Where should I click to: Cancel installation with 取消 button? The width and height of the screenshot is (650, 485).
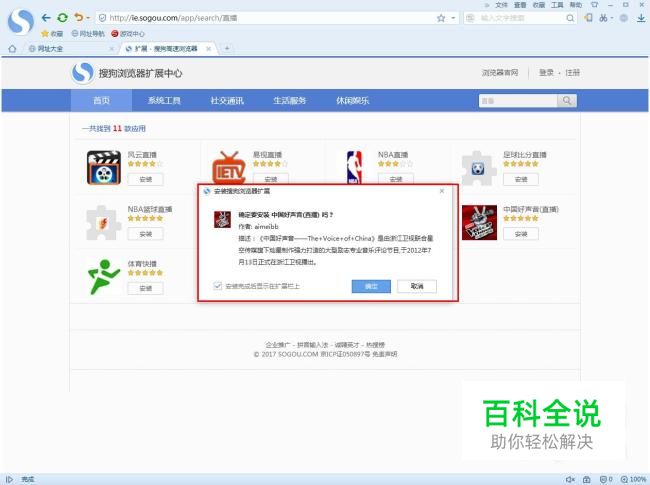click(x=417, y=286)
